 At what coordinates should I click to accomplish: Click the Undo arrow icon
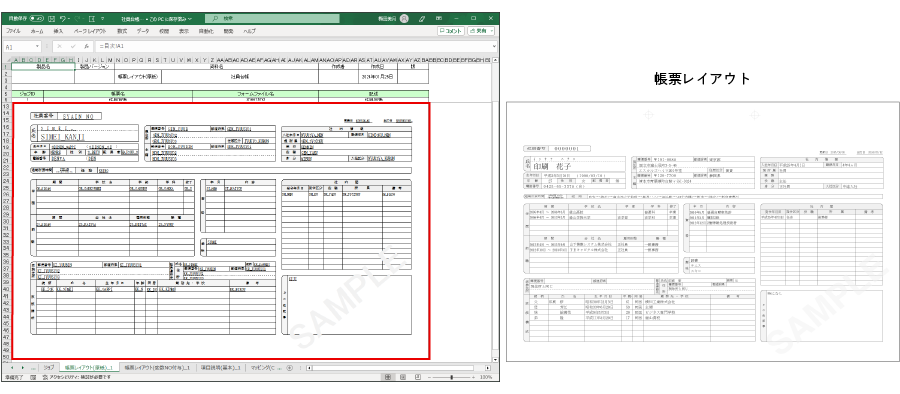(x=63, y=18)
